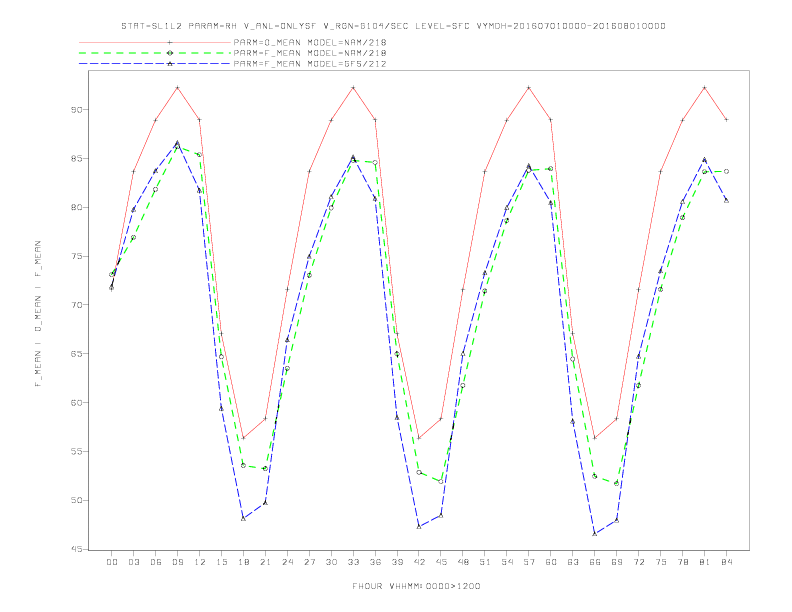Click x-axis tick label 09

click(177, 562)
